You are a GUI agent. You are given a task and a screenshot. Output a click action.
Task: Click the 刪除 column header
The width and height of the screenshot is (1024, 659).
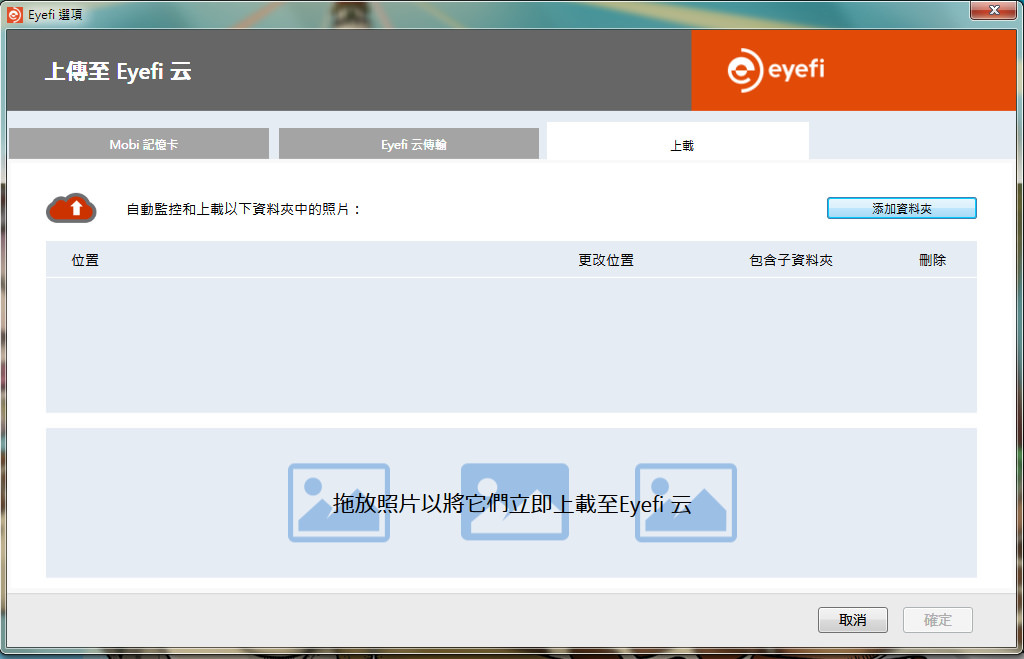tap(932, 260)
